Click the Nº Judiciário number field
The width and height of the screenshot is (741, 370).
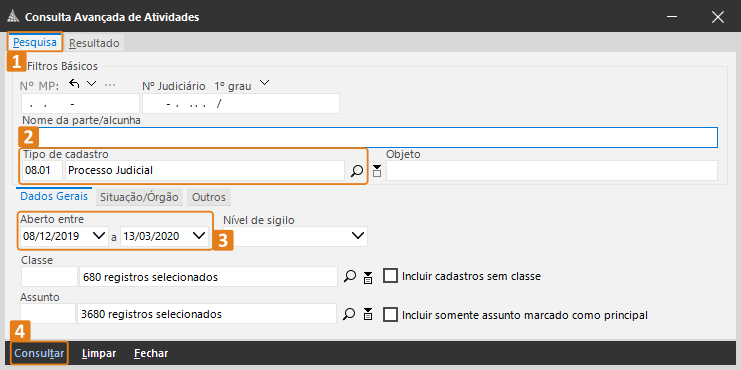click(241, 103)
